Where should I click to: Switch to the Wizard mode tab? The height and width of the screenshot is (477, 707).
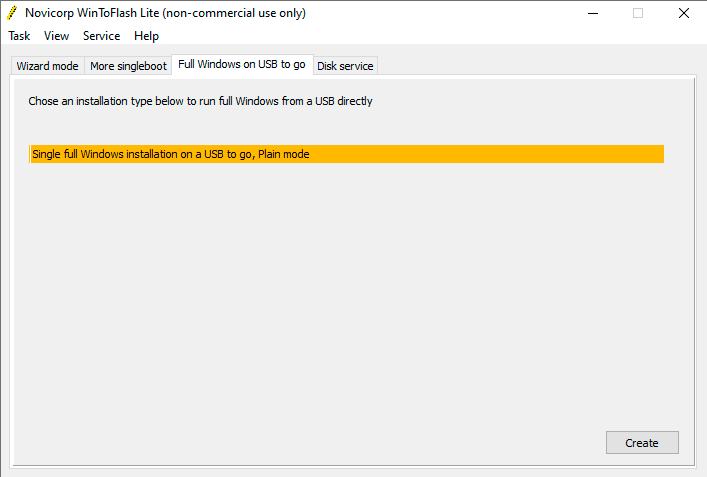[47, 66]
